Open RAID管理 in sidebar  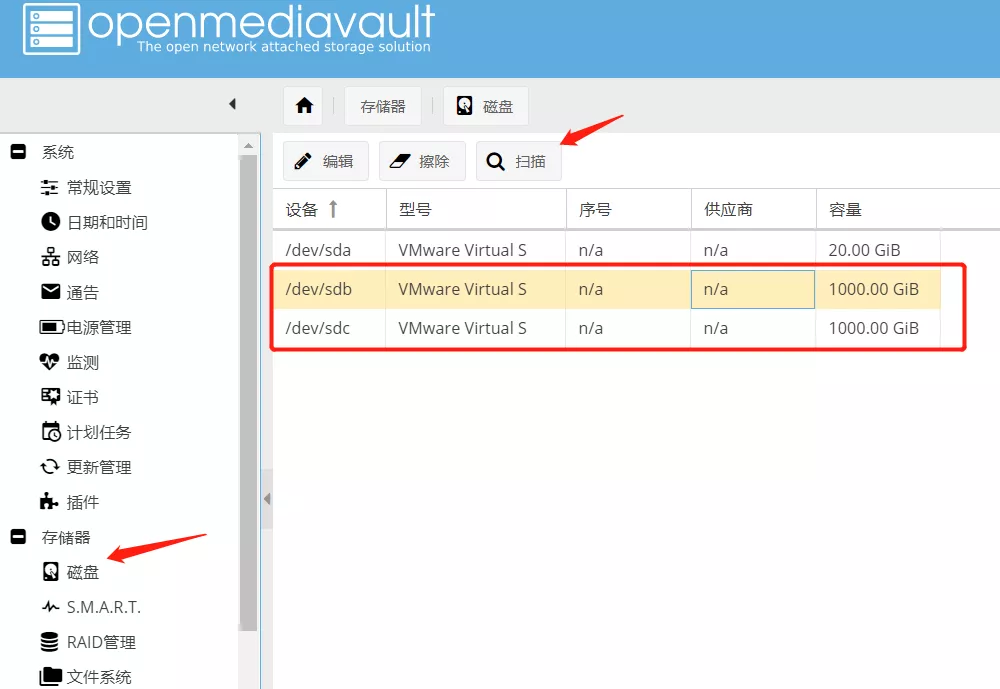pos(100,642)
